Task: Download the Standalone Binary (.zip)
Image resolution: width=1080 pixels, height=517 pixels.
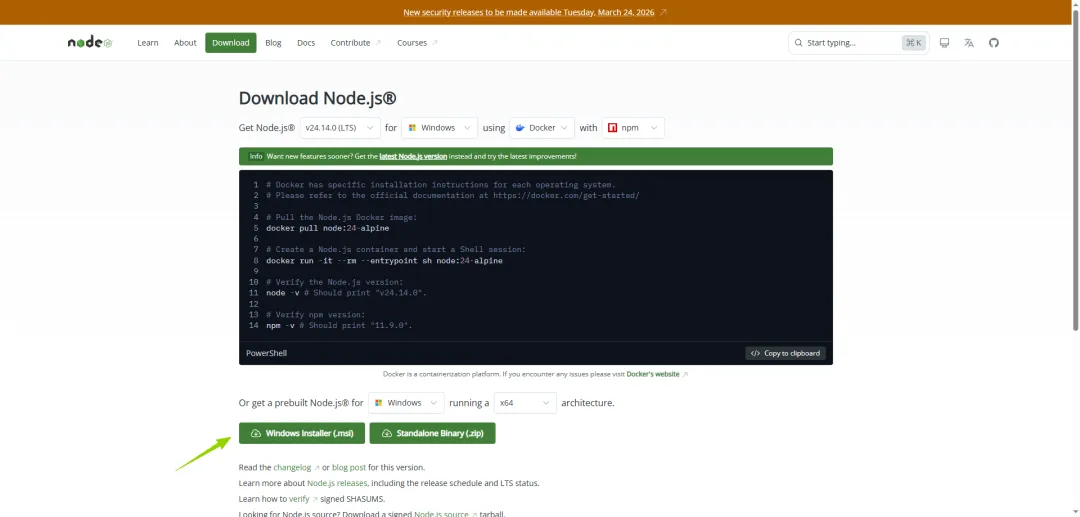Action: pos(433,433)
